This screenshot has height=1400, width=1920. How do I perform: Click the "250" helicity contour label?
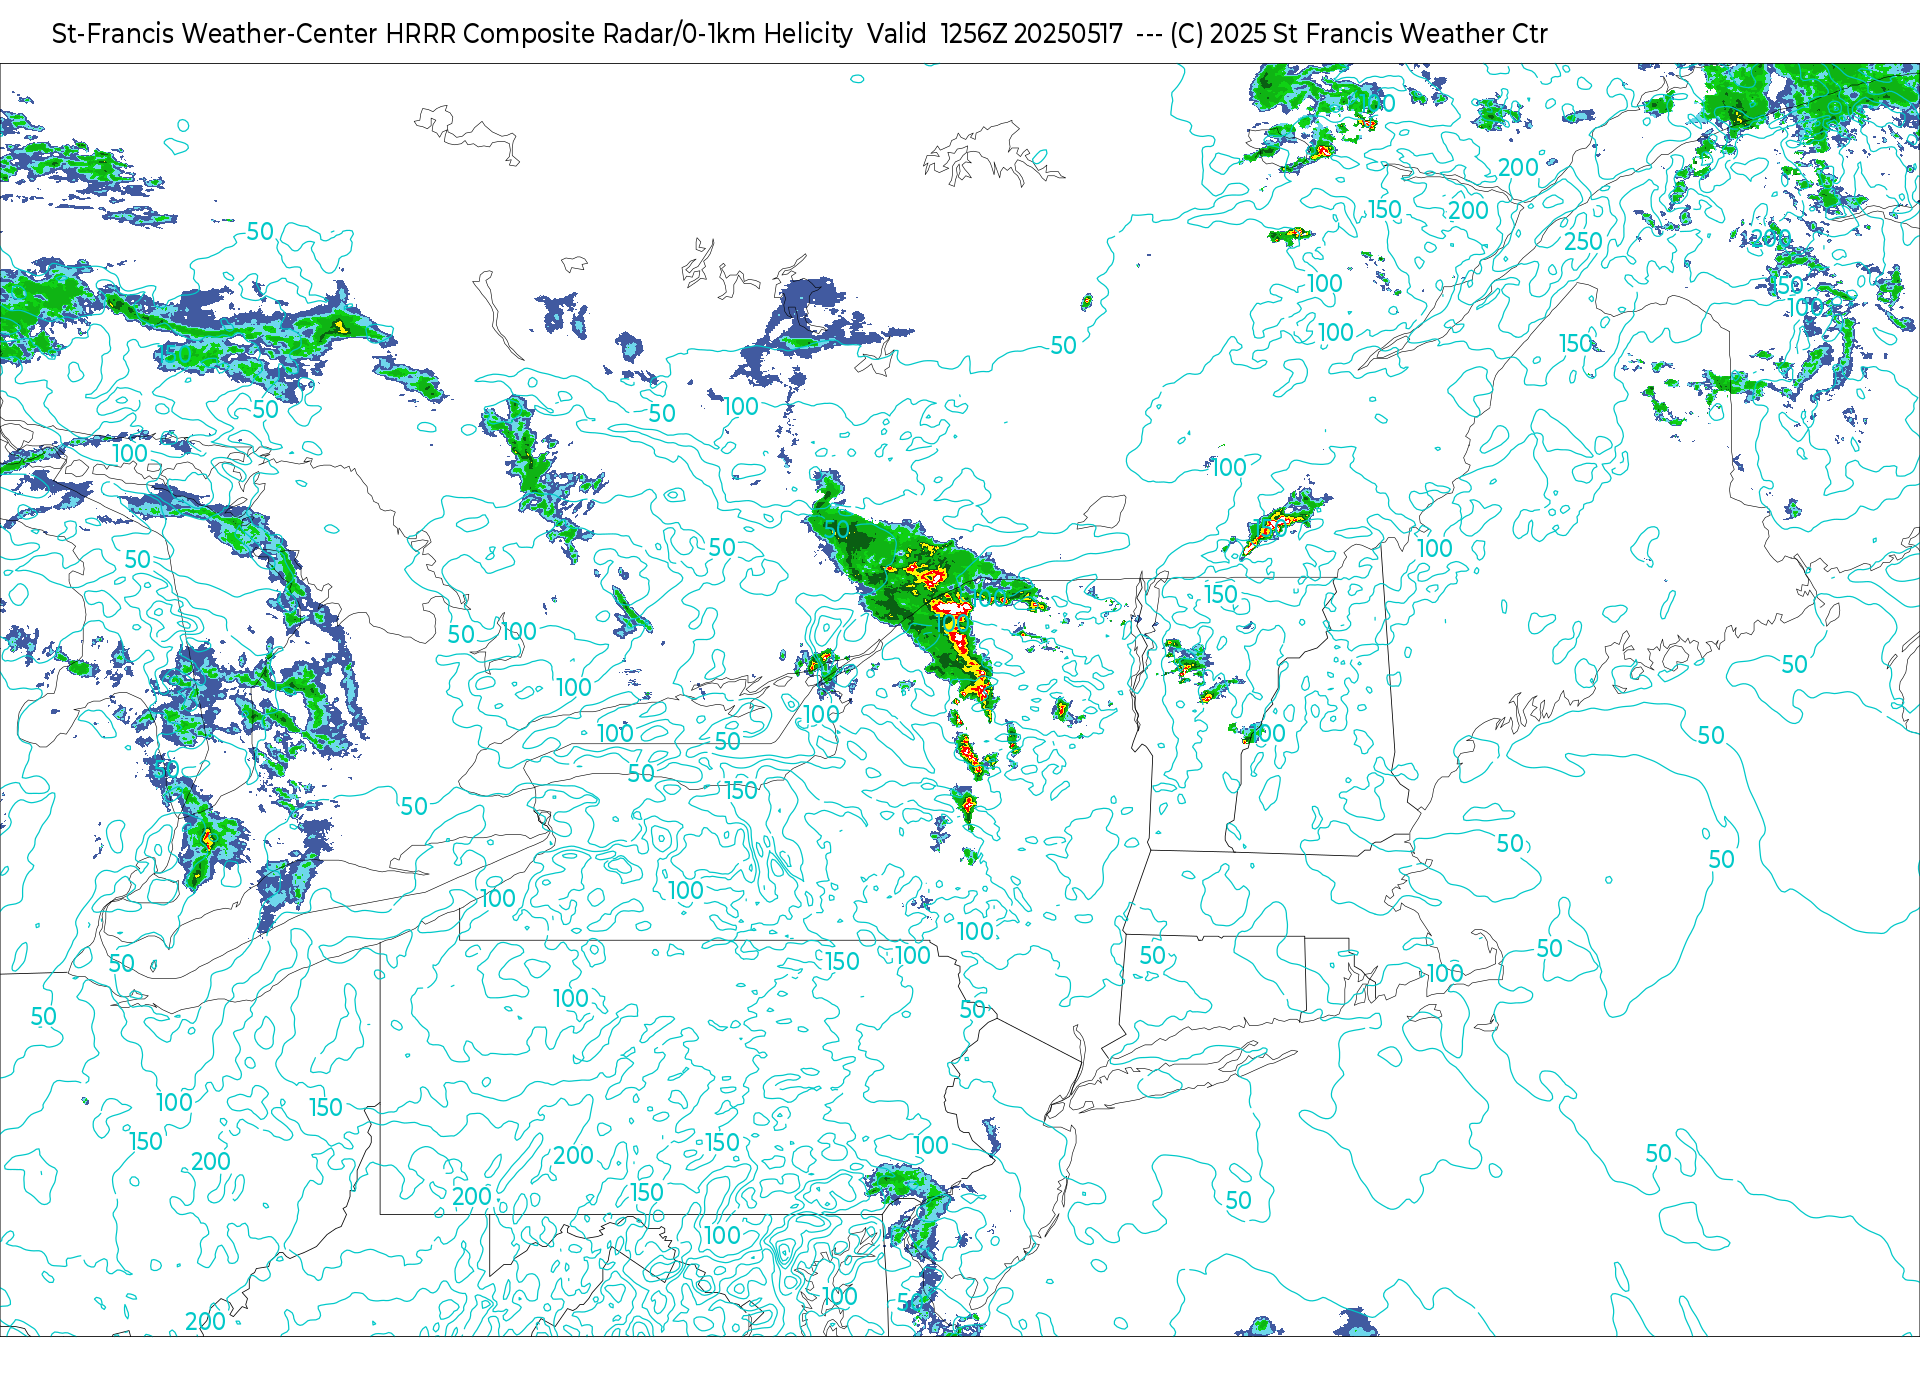pos(1583,241)
